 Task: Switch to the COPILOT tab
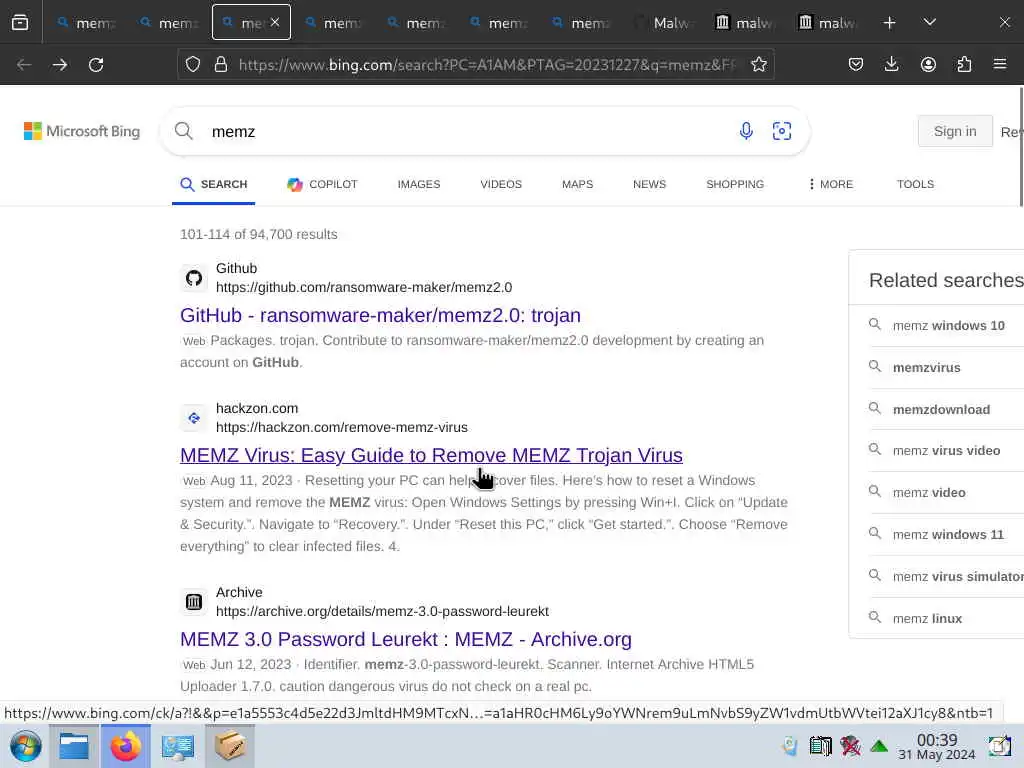[322, 185]
